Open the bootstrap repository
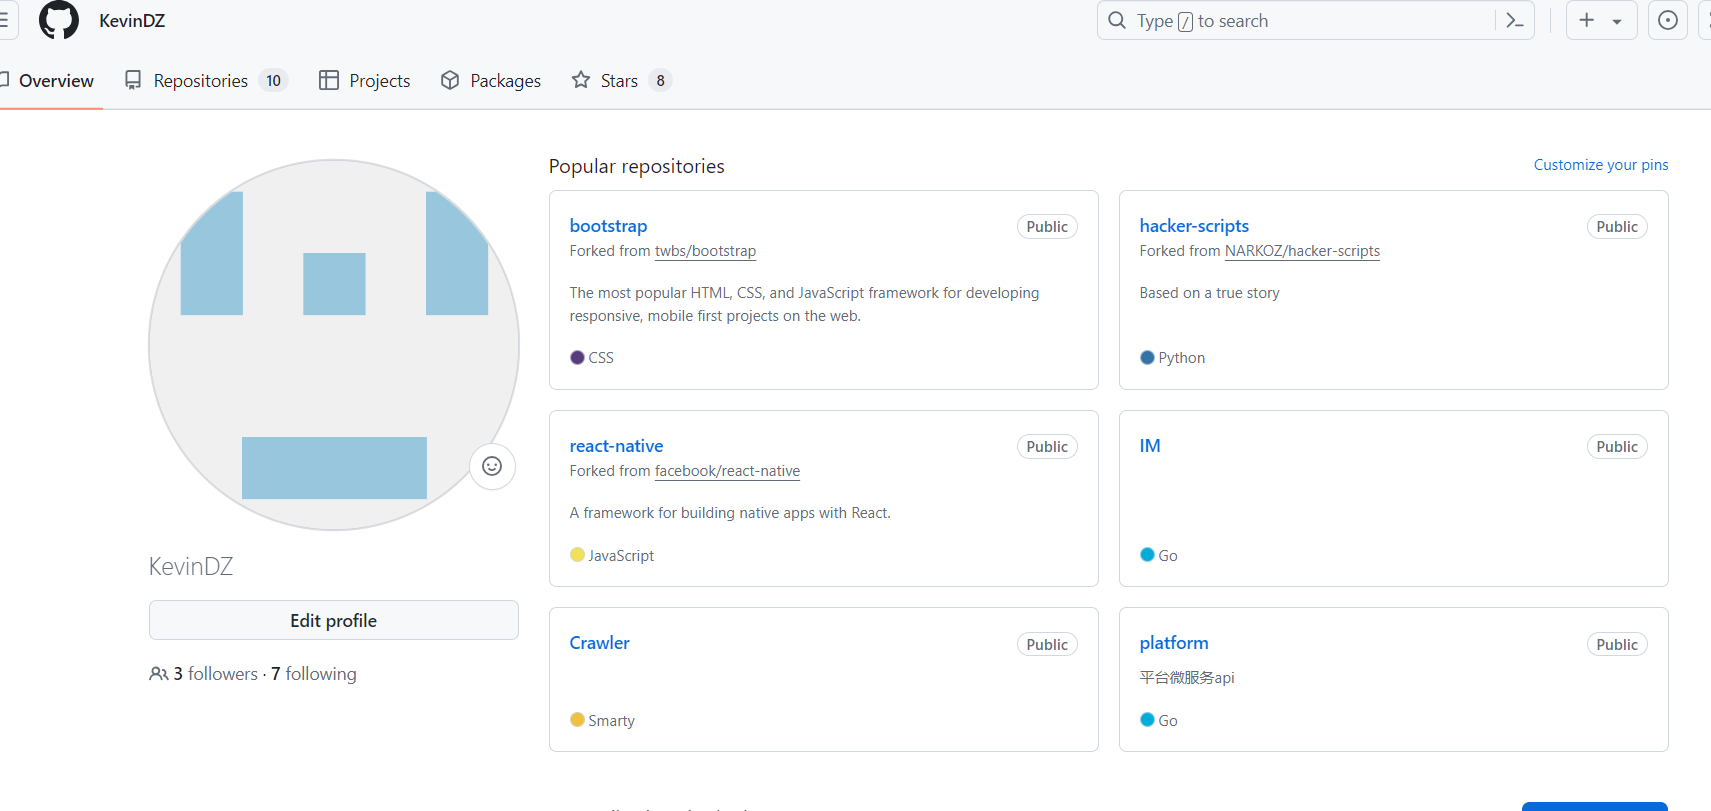The image size is (1711, 811). (x=608, y=226)
